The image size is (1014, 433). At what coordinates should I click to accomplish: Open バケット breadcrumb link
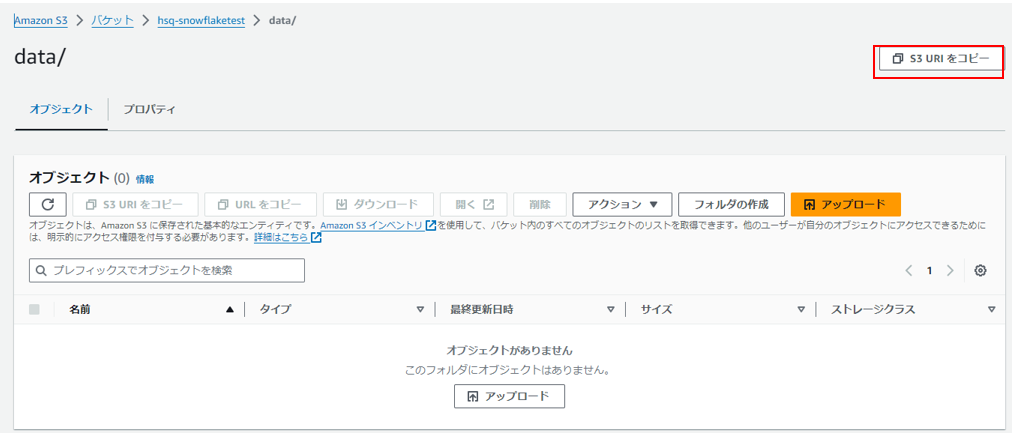tap(113, 21)
